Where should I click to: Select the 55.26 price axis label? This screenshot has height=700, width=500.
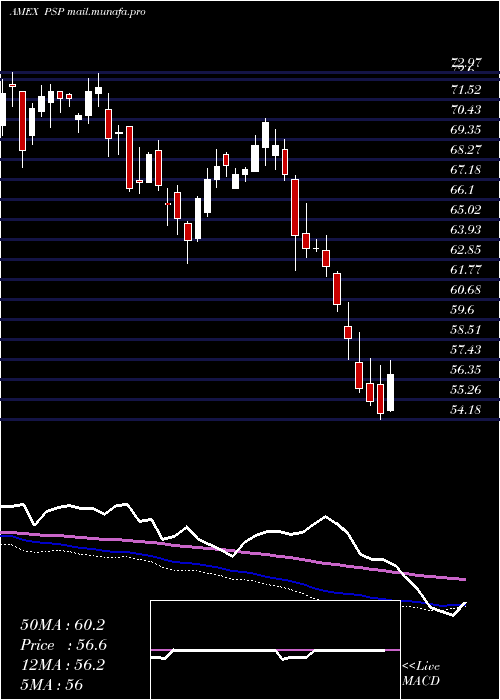(466, 390)
